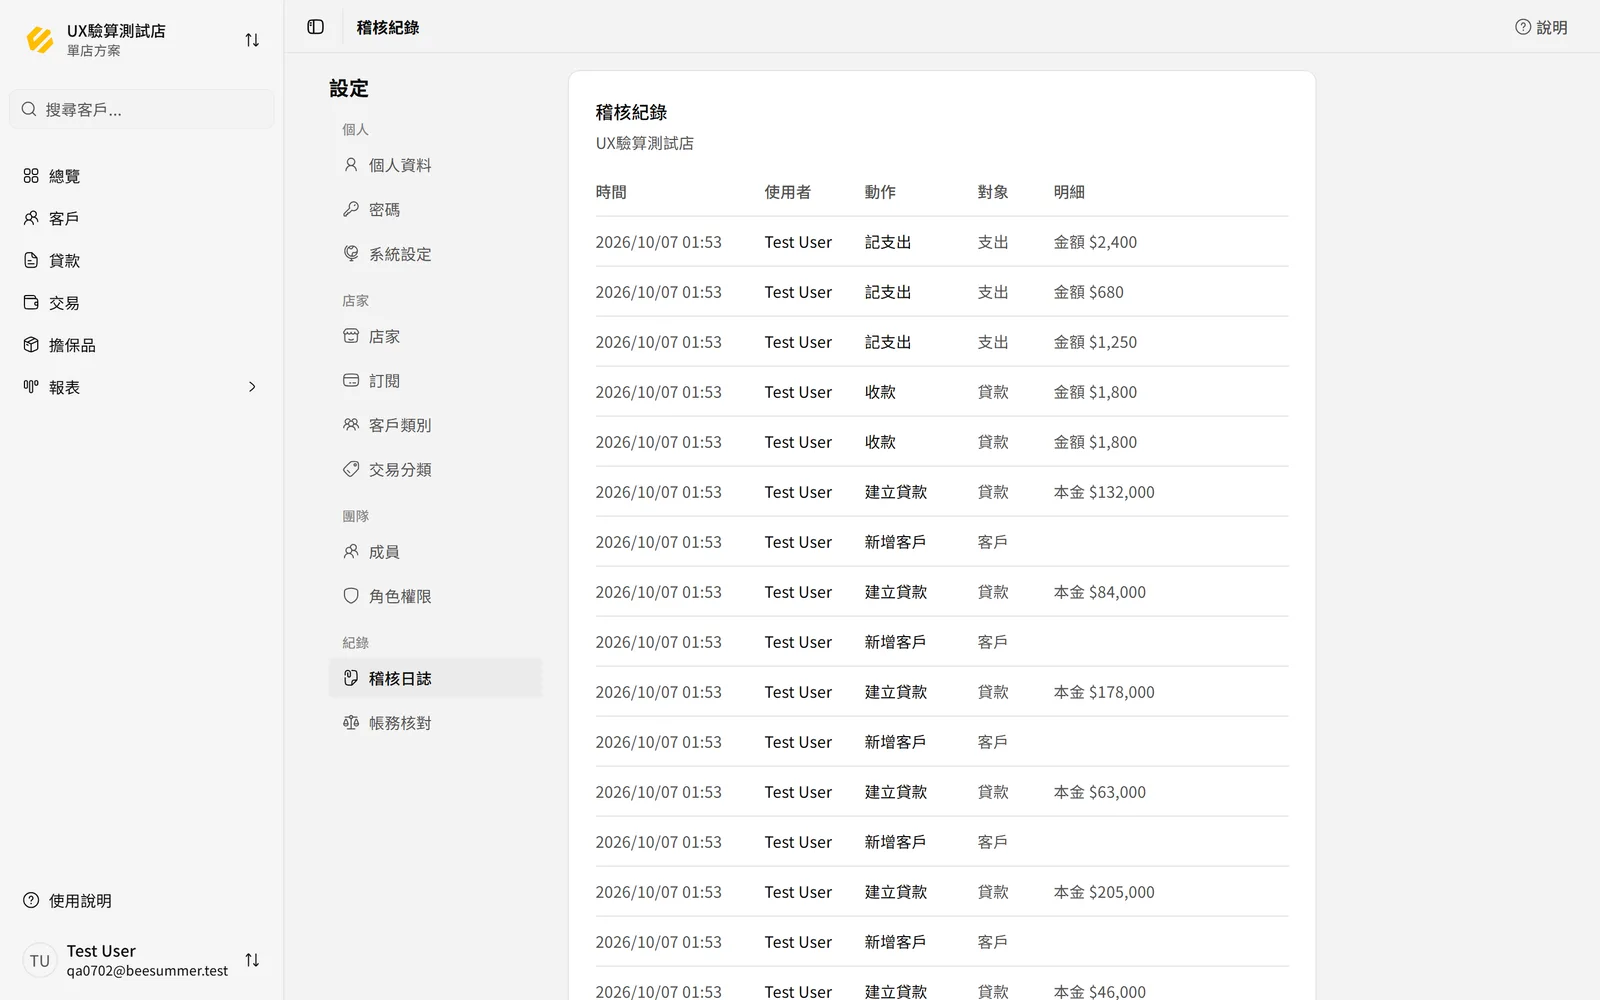Click the 貸款 document icon

click(x=31, y=260)
